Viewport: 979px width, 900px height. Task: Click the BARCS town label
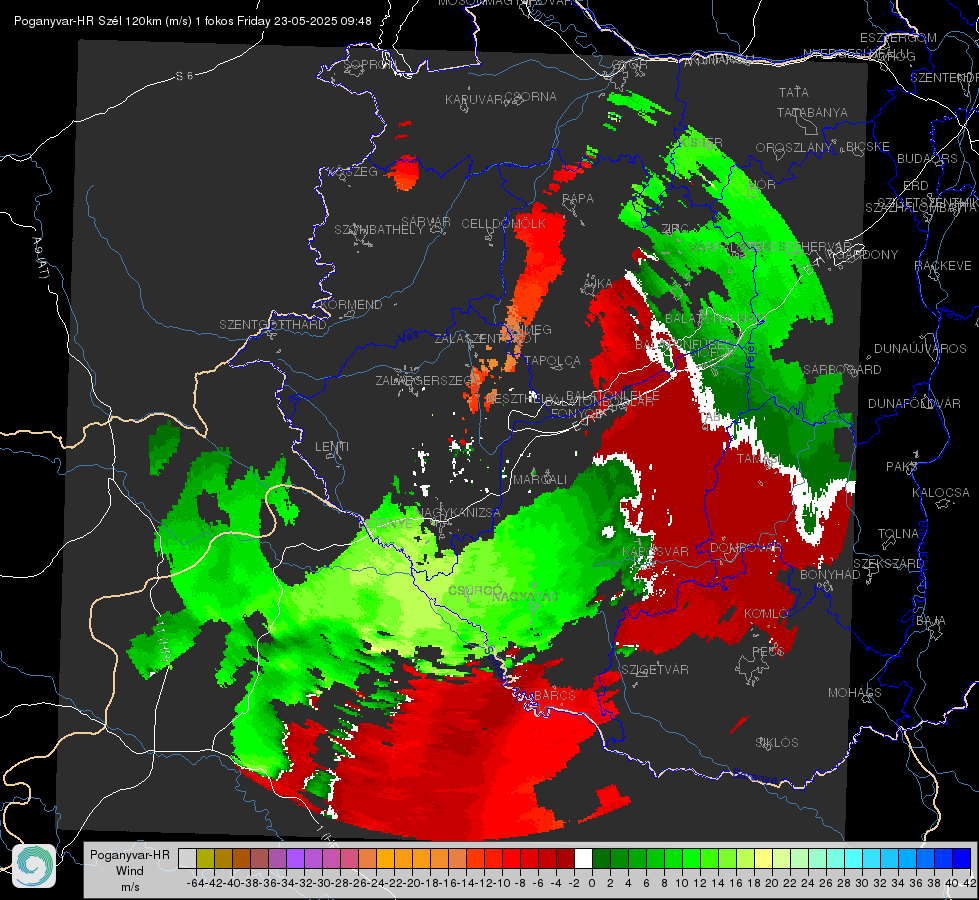point(555,695)
